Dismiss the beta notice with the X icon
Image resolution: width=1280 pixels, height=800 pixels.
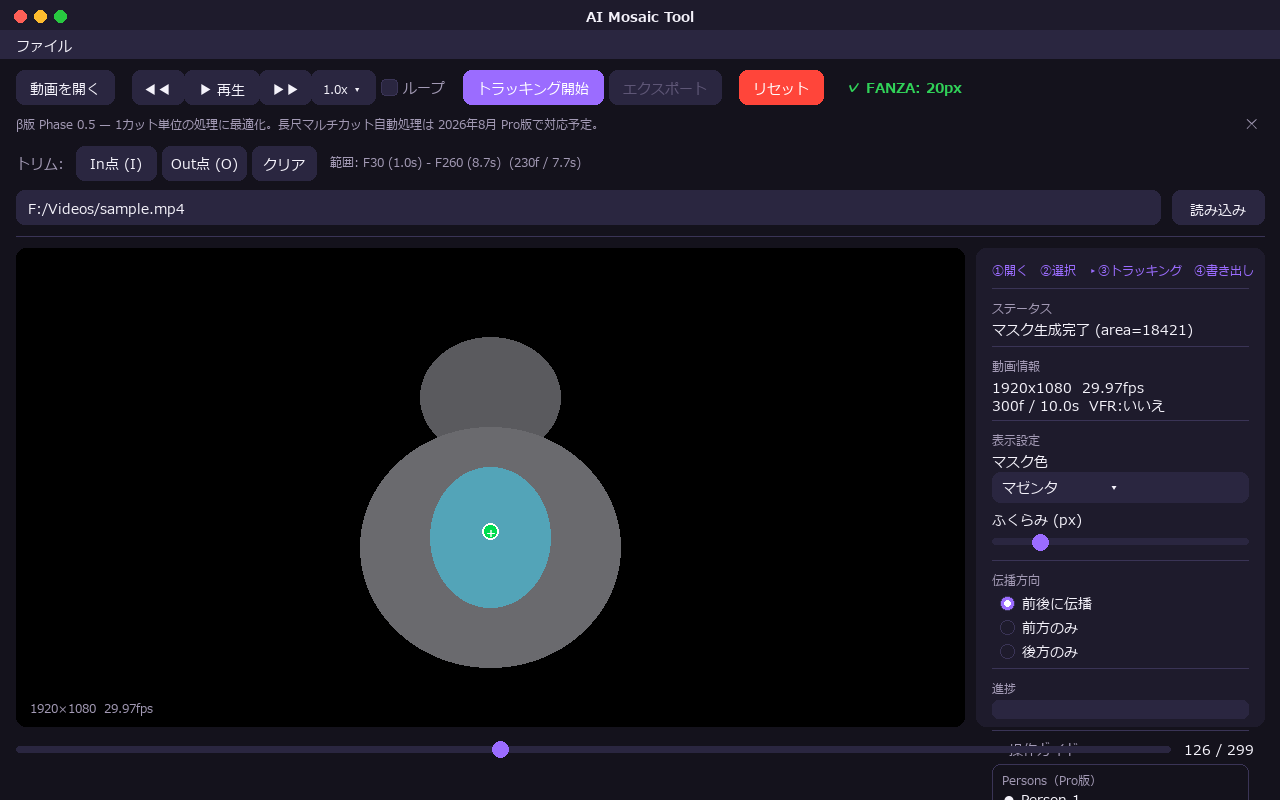(1251, 124)
